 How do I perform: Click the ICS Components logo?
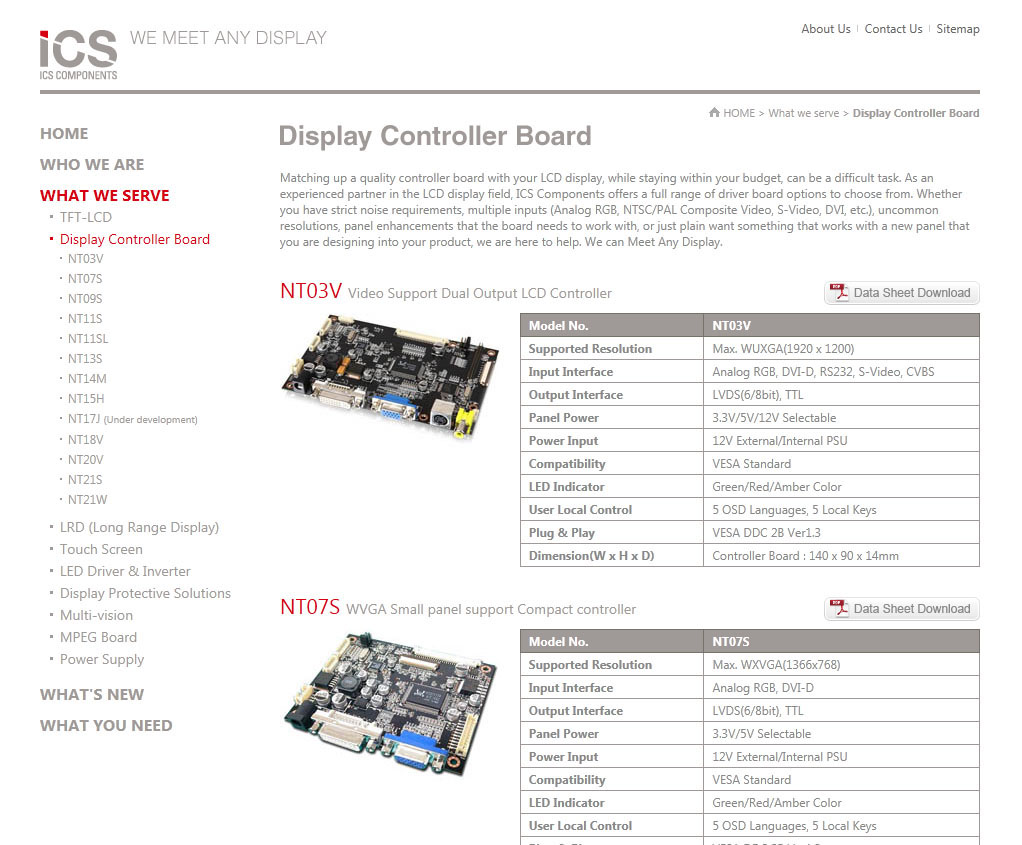pyautogui.click(x=78, y=55)
